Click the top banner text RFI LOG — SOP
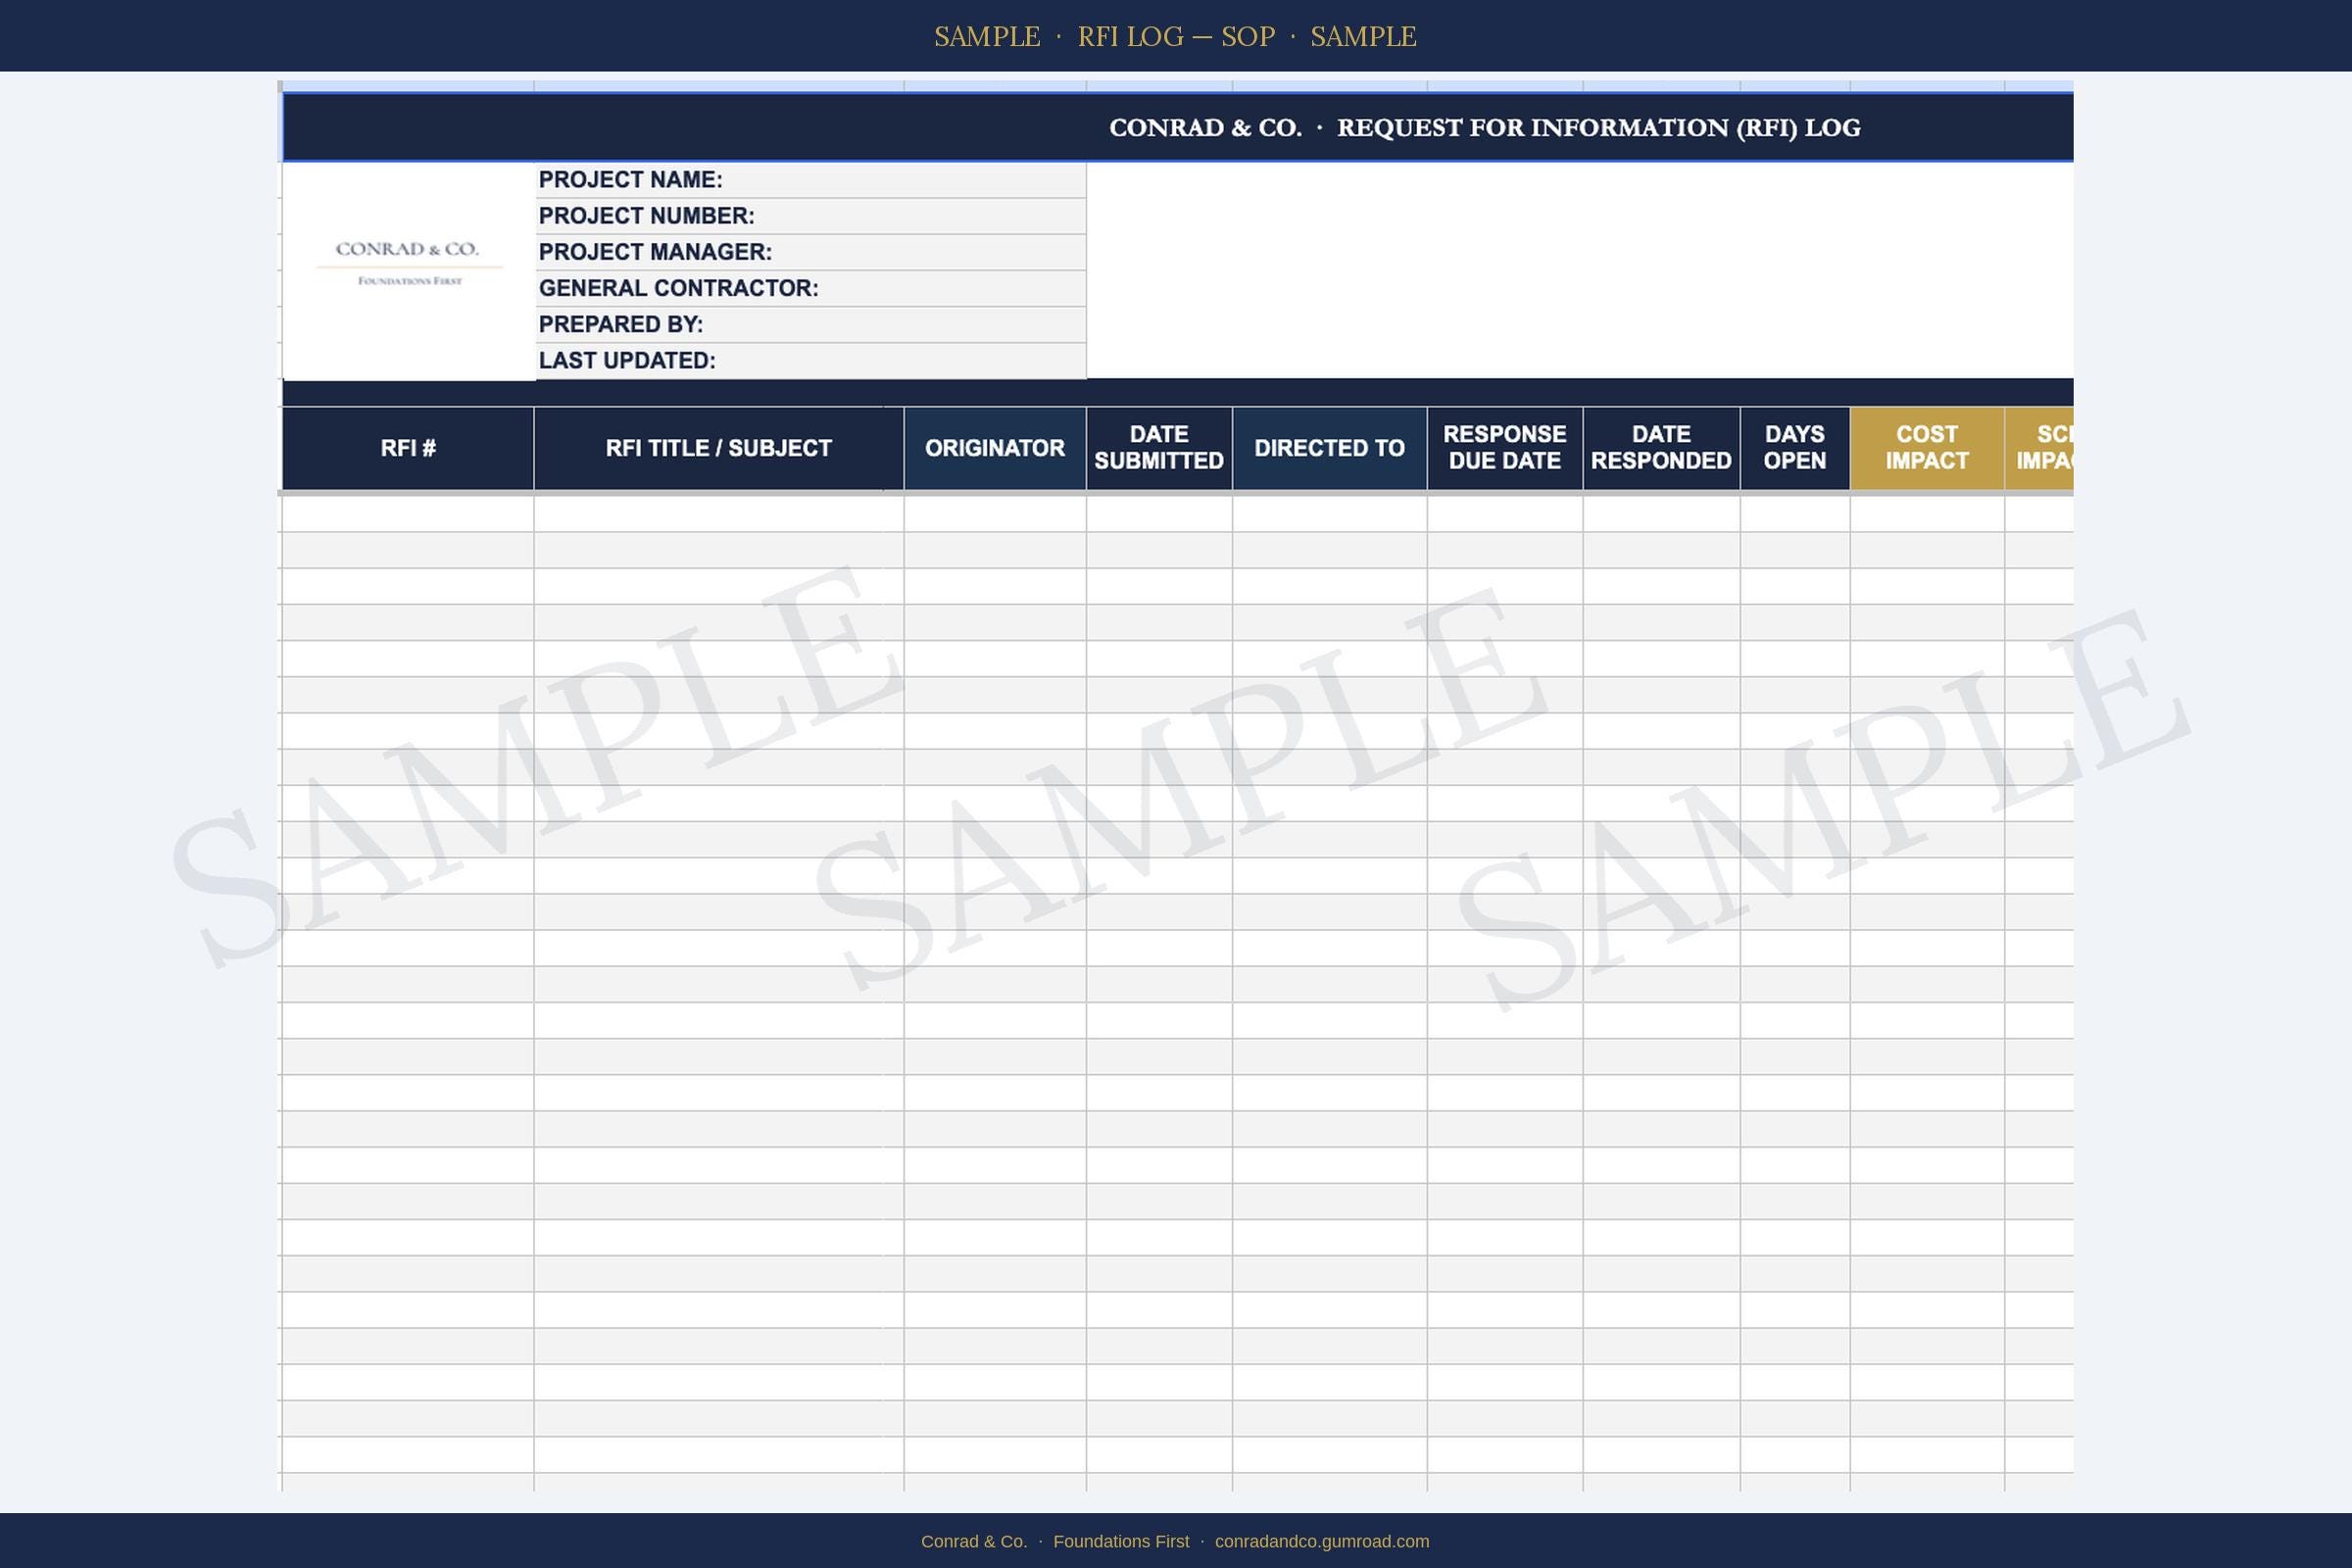The height and width of the screenshot is (1568, 2352). (1176, 37)
